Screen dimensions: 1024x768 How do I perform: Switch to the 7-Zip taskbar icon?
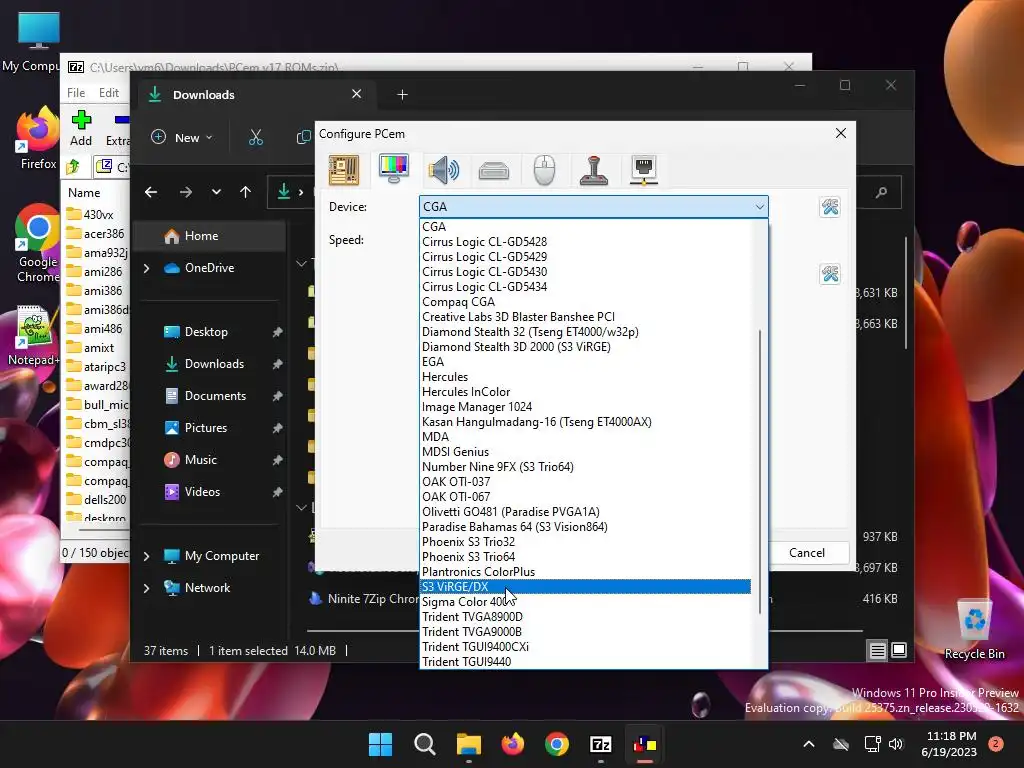click(x=601, y=744)
